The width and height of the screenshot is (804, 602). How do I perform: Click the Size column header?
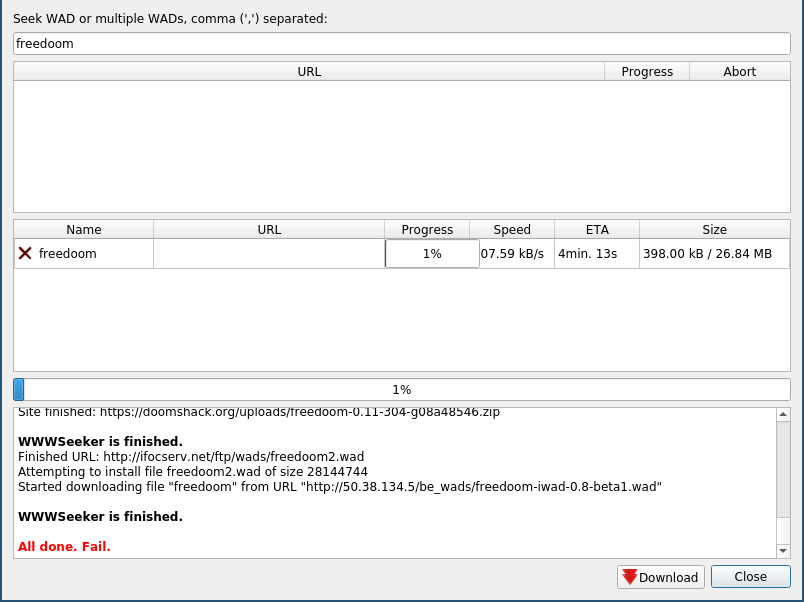[714, 230]
